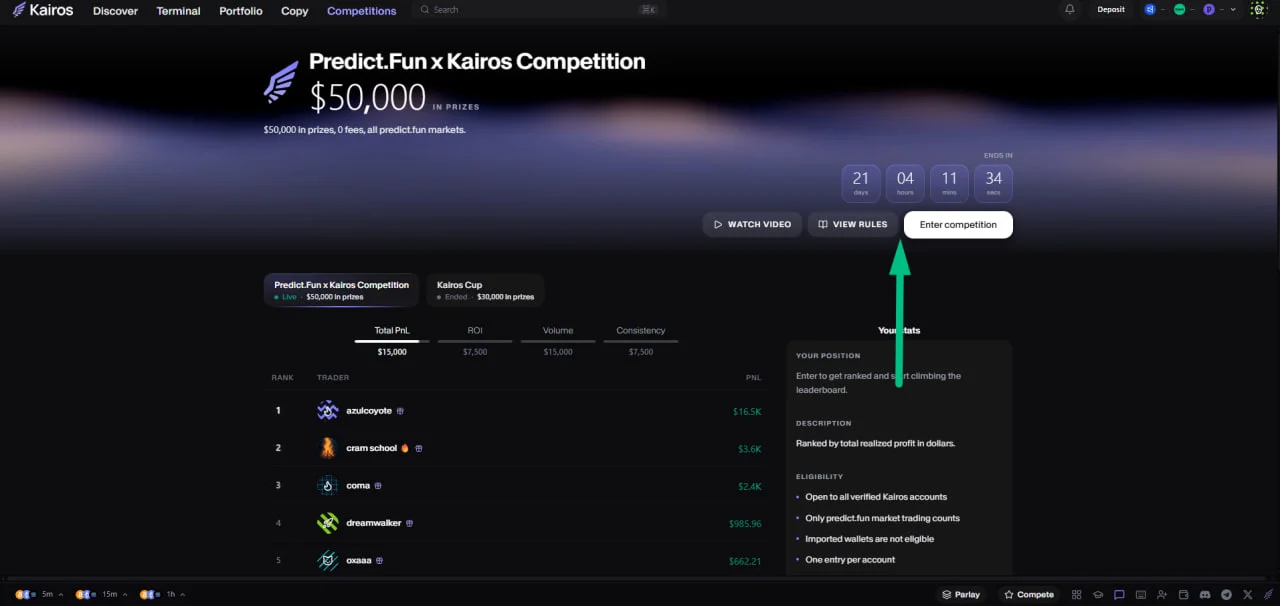Screen dimensions: 1280x606
Task: Open the graduation cap tutorial icon
Action: (1098, 594)
